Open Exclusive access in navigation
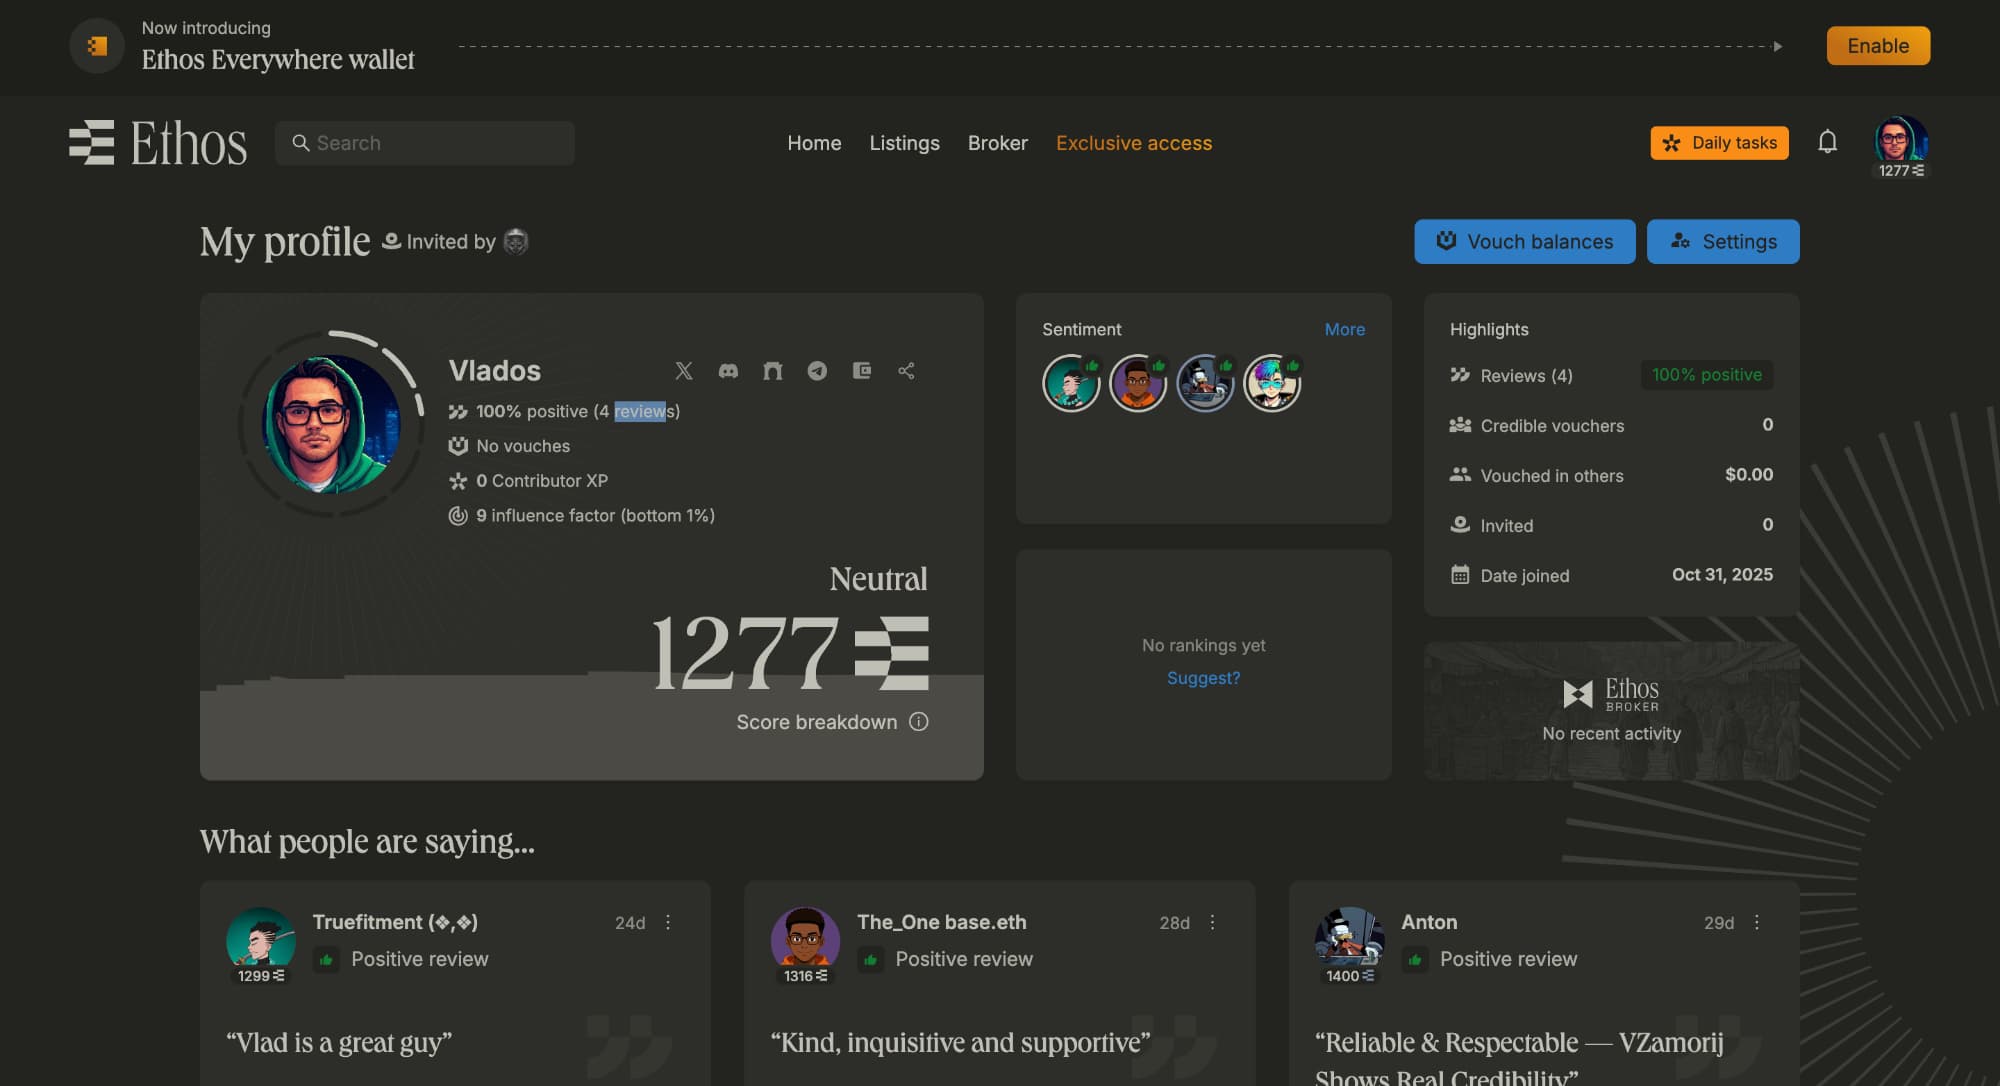Image resolution: width=2000 pixels, height=1086 pixels. pos(1133,143)
